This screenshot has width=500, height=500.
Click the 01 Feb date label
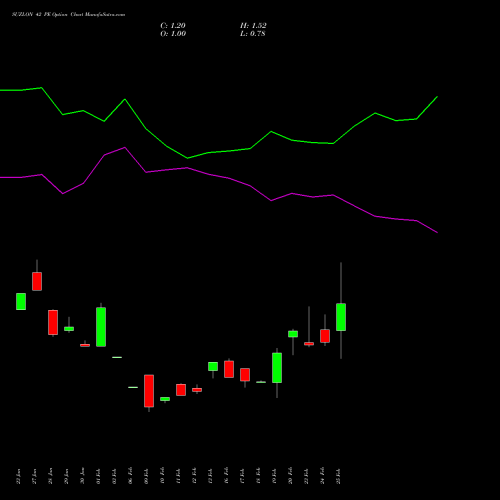point(99,477)
